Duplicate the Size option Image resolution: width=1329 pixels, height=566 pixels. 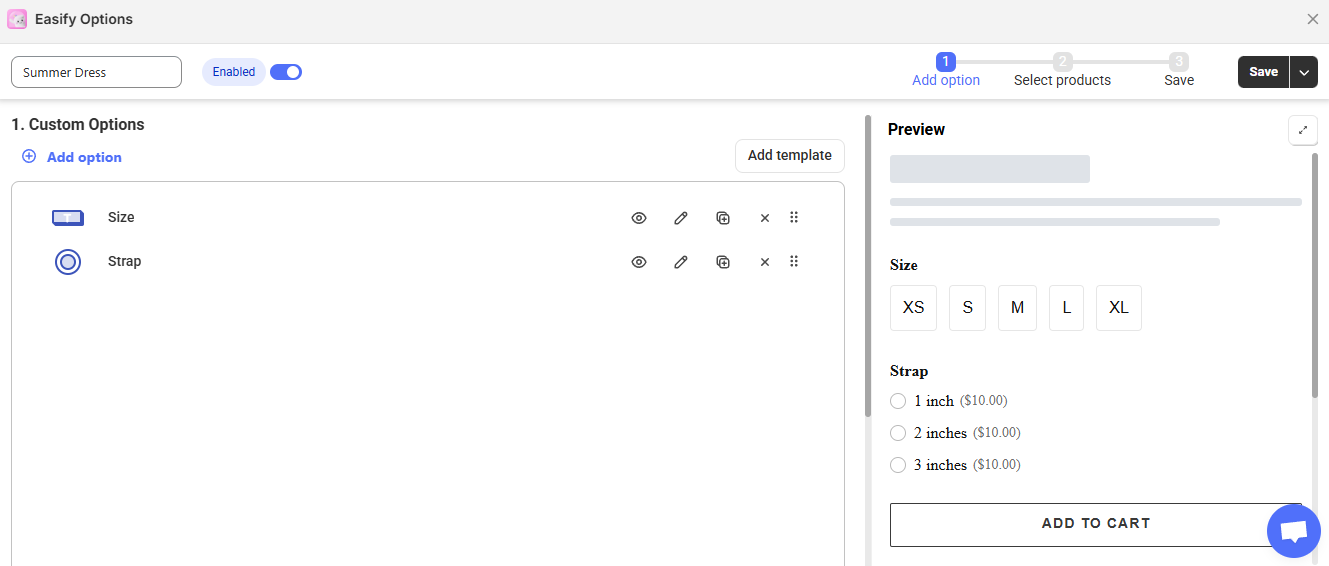pyautogui.click(x=723, y=218)
